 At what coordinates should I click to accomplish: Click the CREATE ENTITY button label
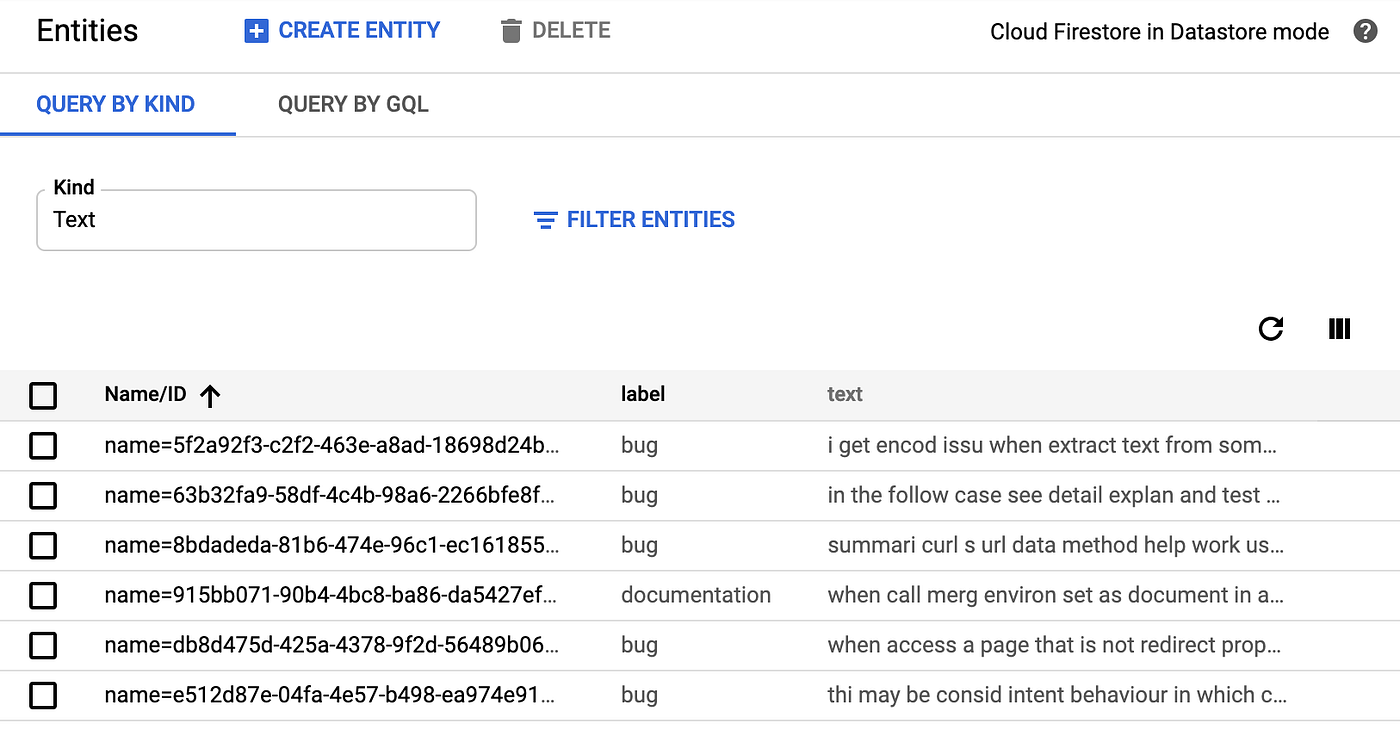tap(359, 31)
